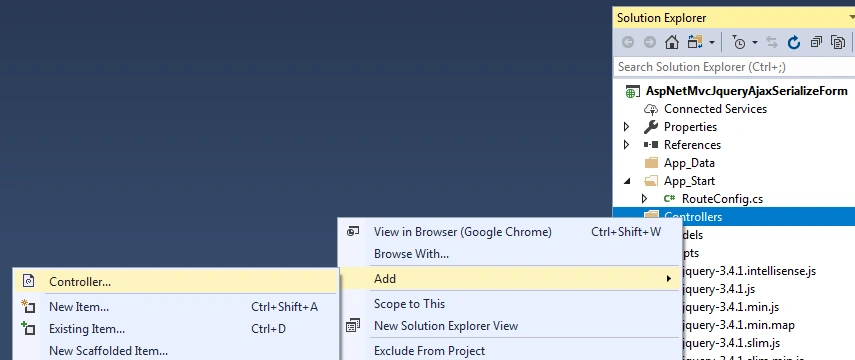
Task: Click the App_Data folder icon
Action: point(651,163)
